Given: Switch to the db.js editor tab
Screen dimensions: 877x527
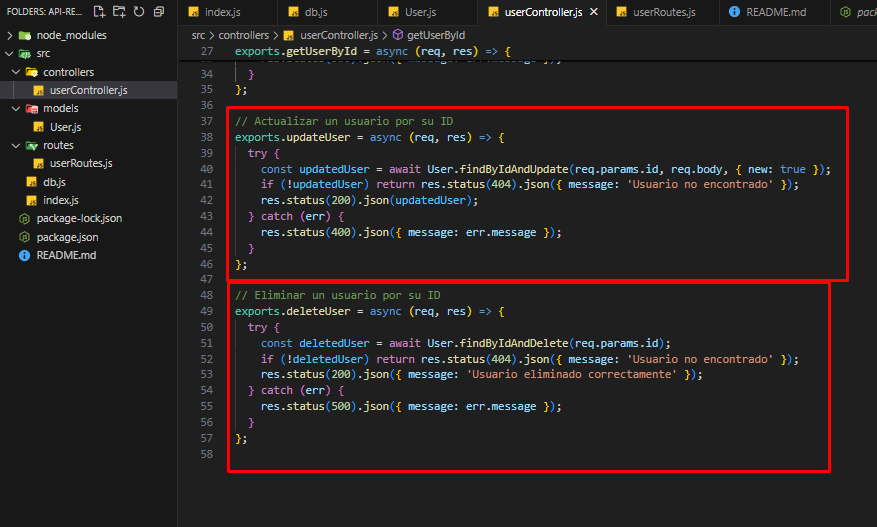Looking at the screenshot, I should point(327,12).
